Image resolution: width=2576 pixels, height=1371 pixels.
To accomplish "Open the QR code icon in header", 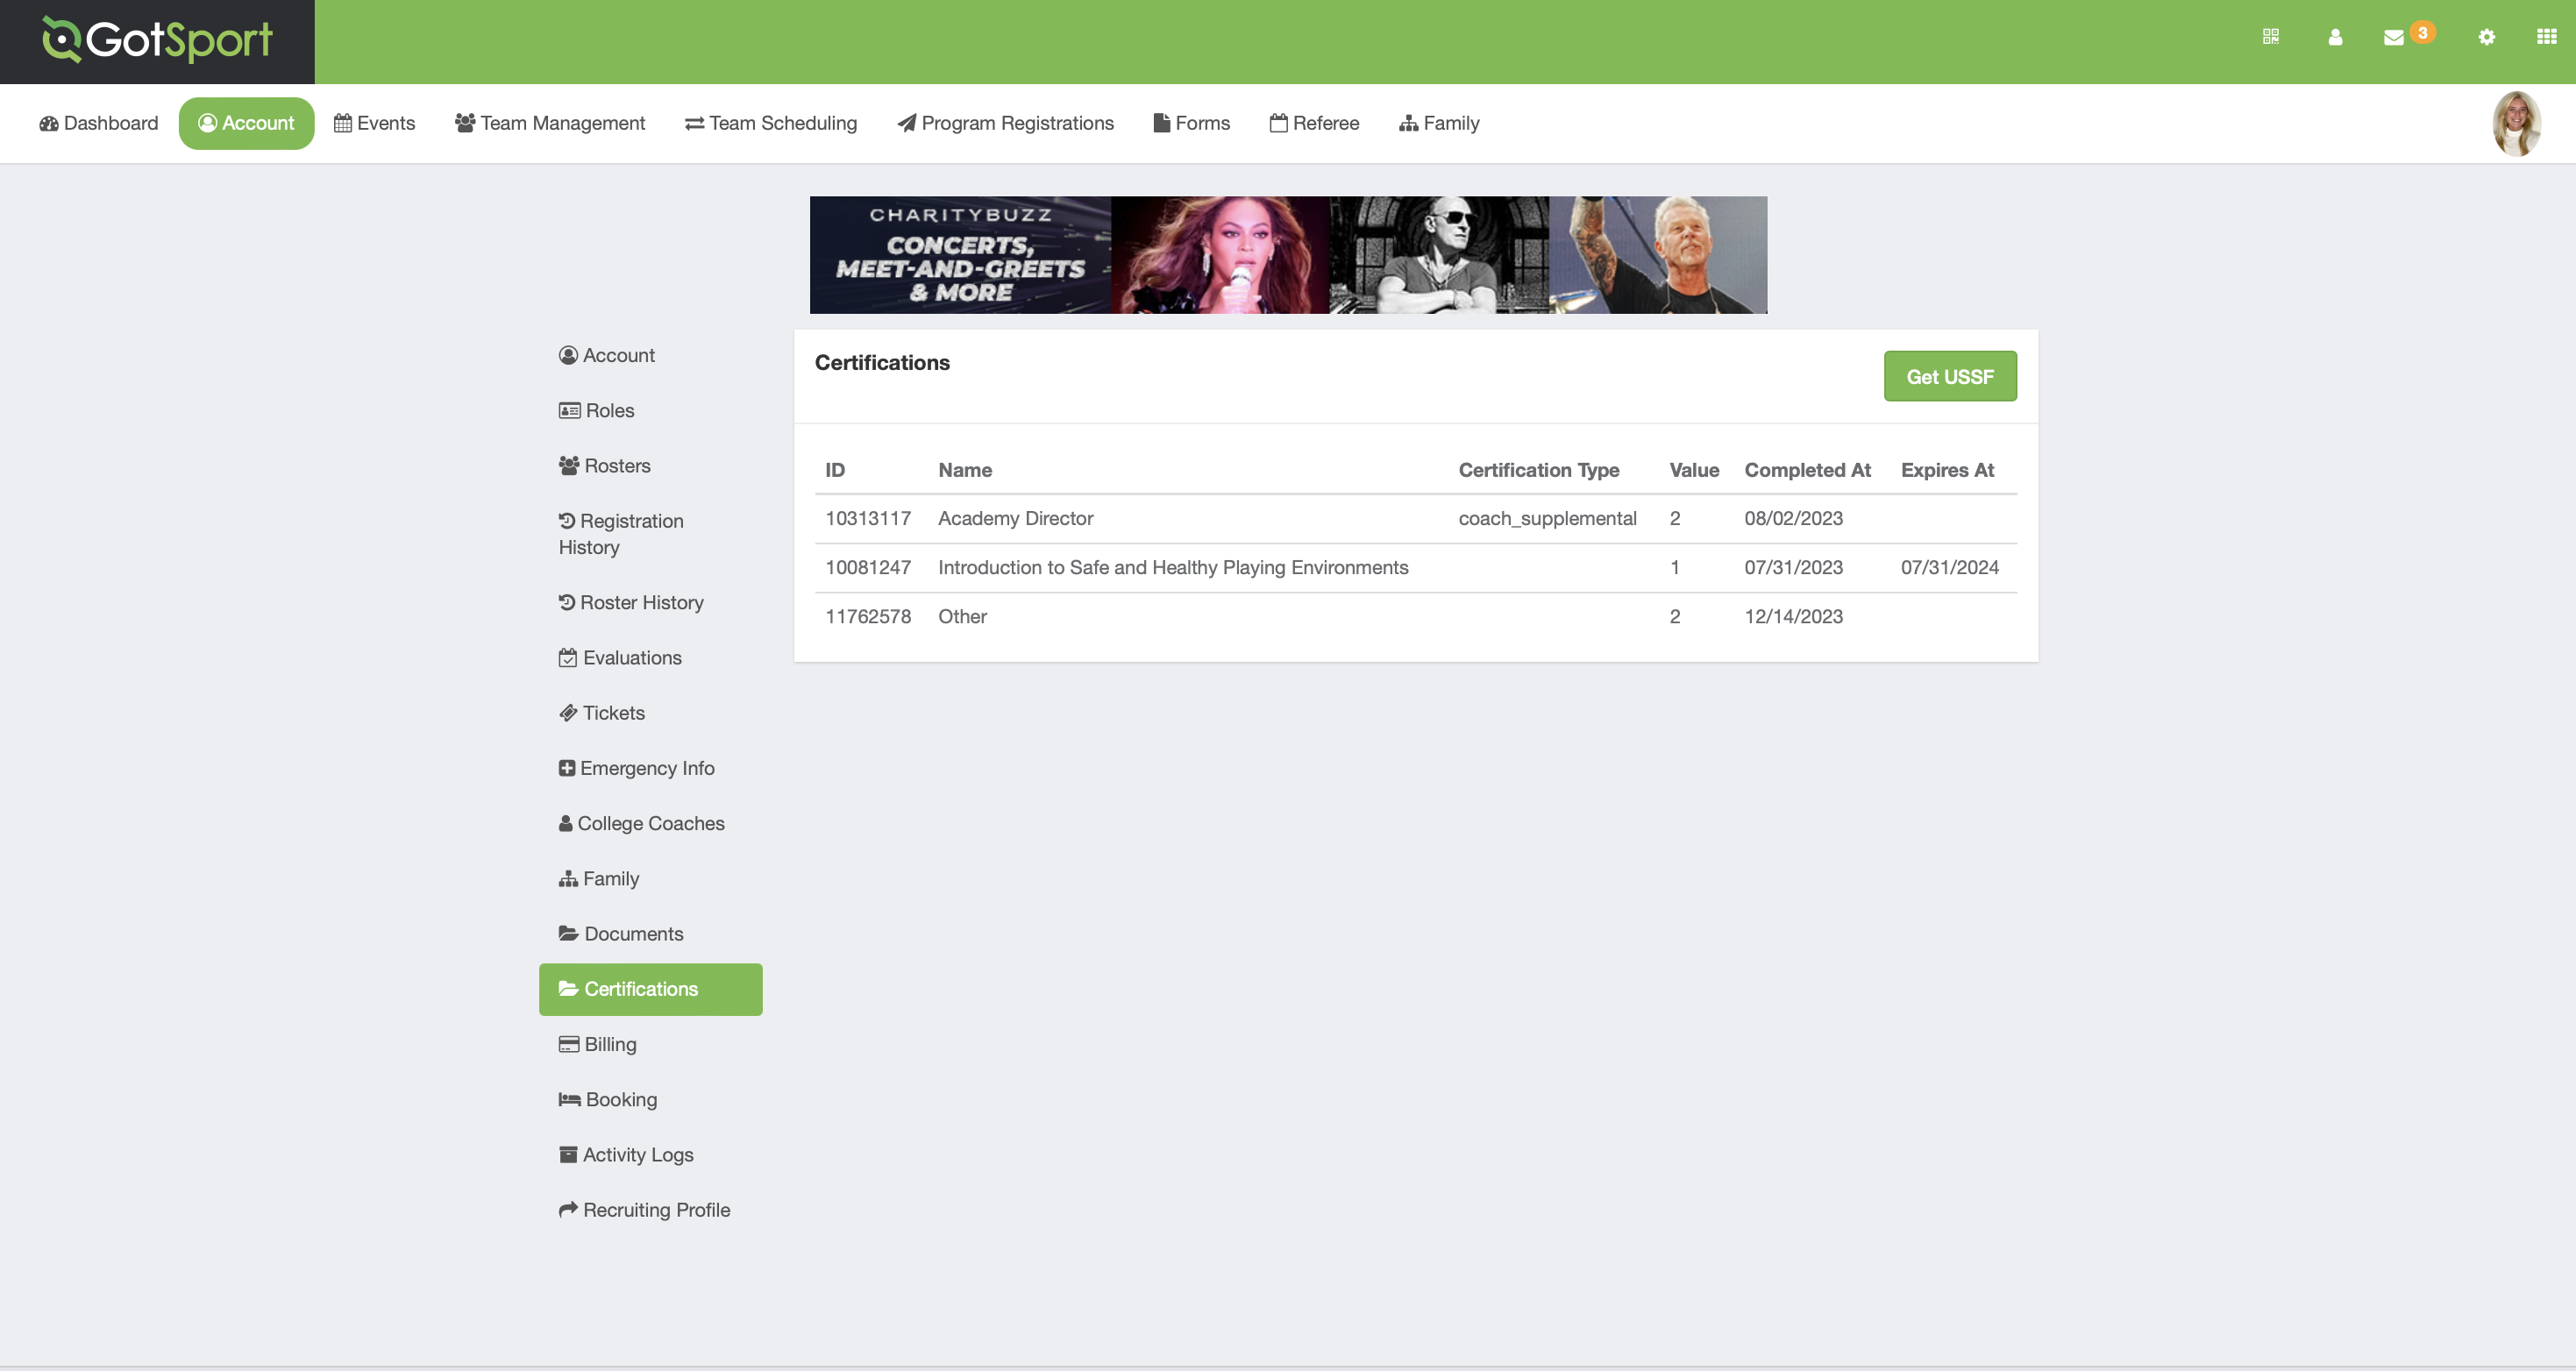I will pos(2270,37).
